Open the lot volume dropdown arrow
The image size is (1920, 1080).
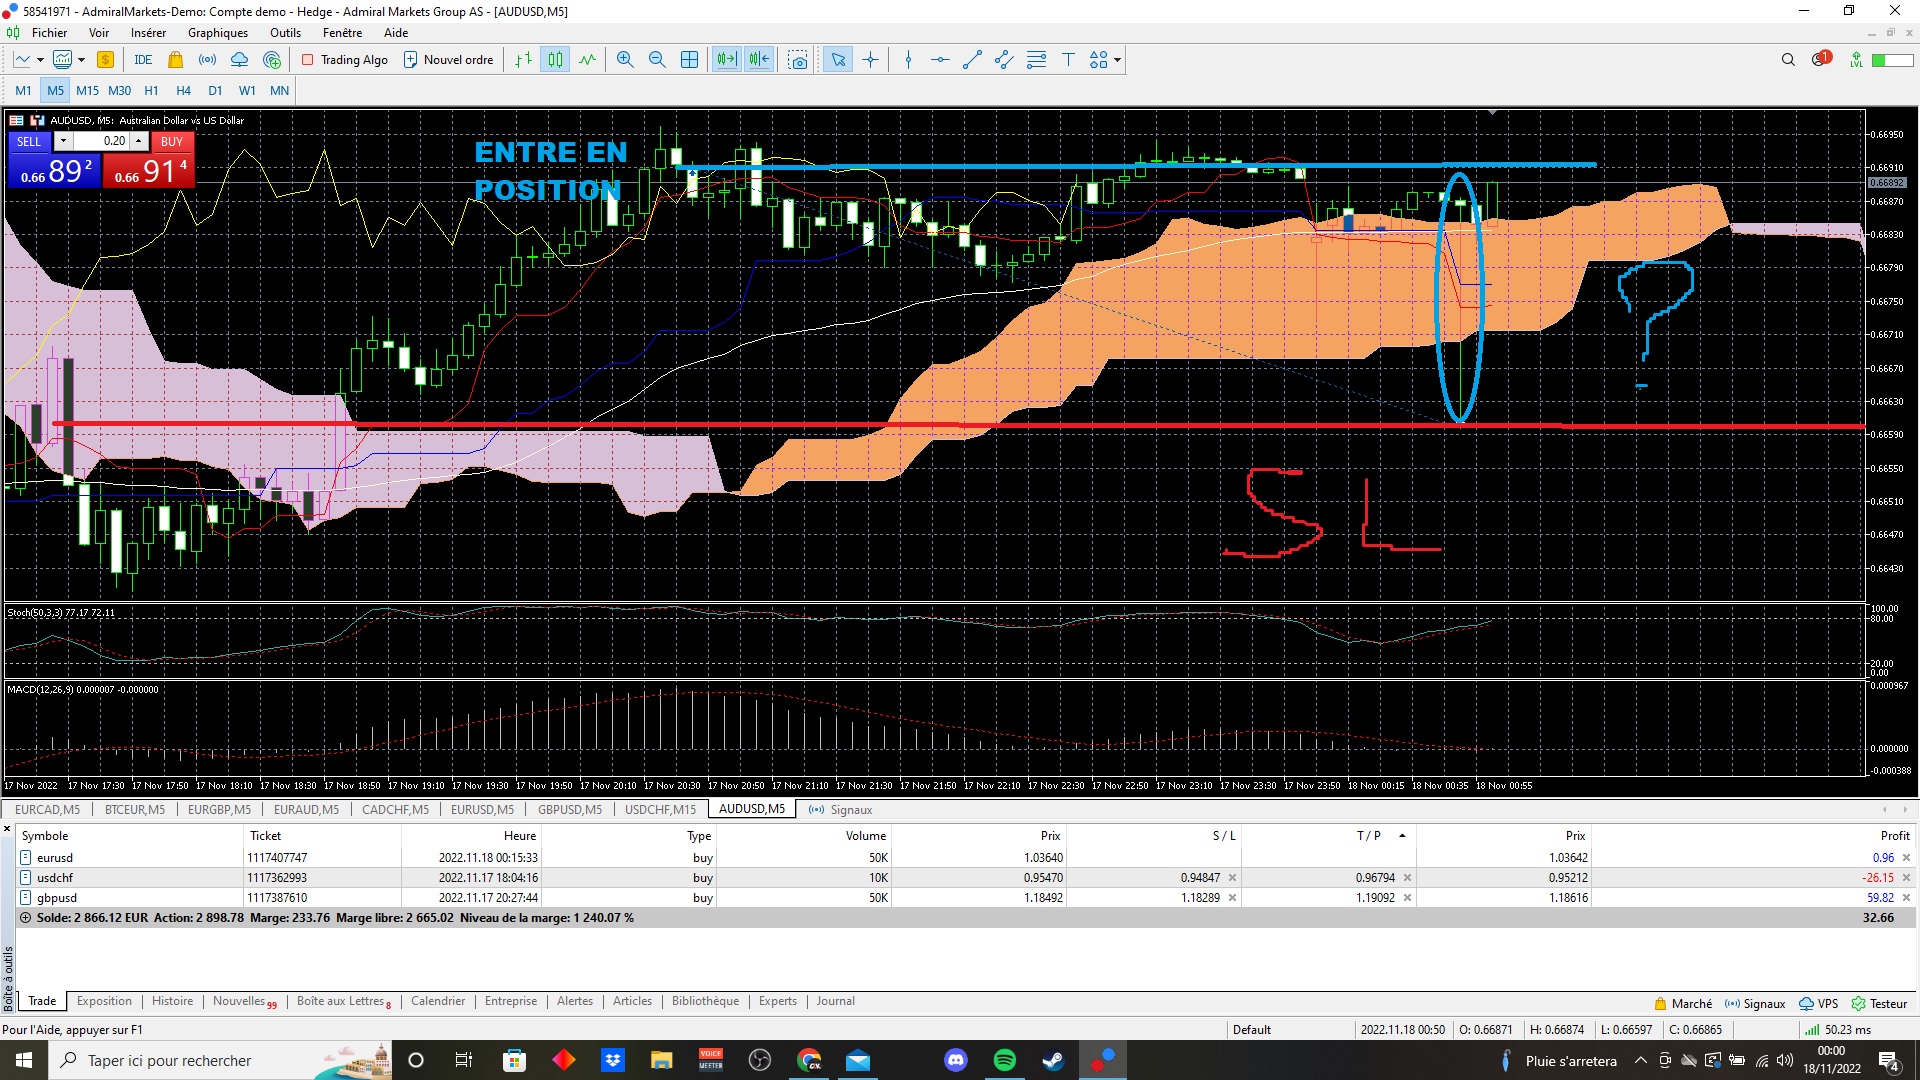pyautogui.click(x=63, y=141)
